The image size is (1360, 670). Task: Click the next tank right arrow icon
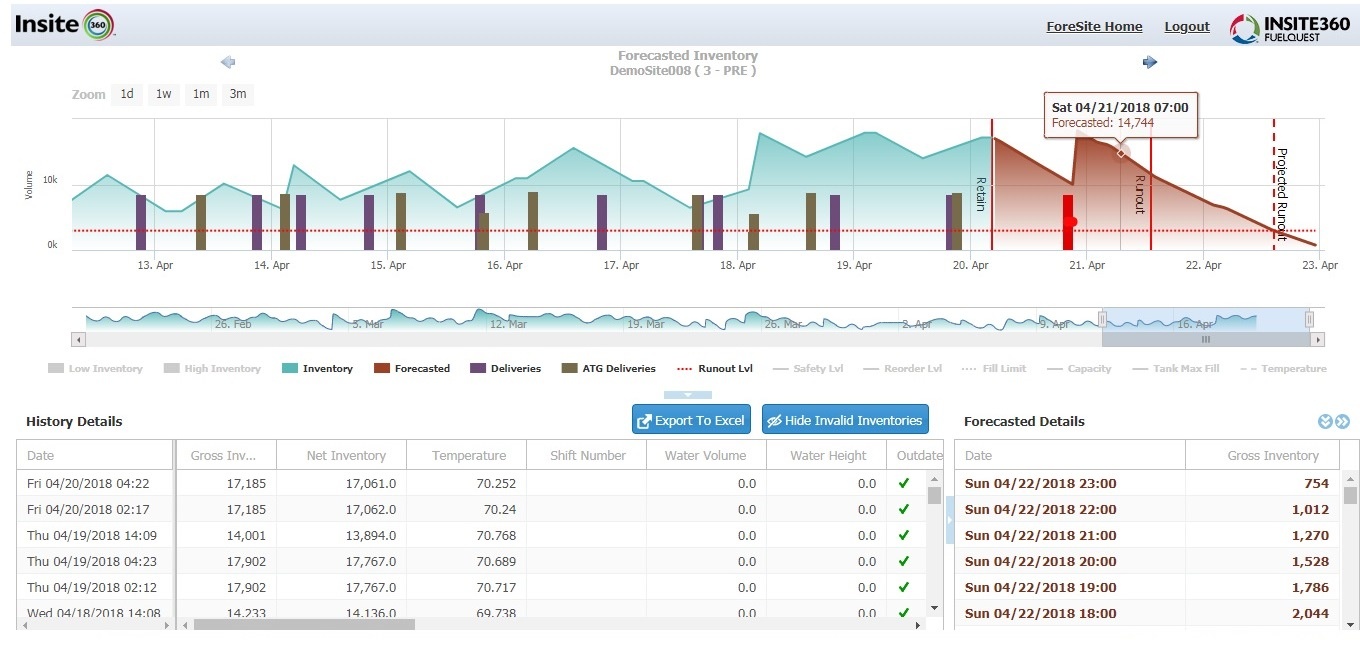(x=1149, y=62)
